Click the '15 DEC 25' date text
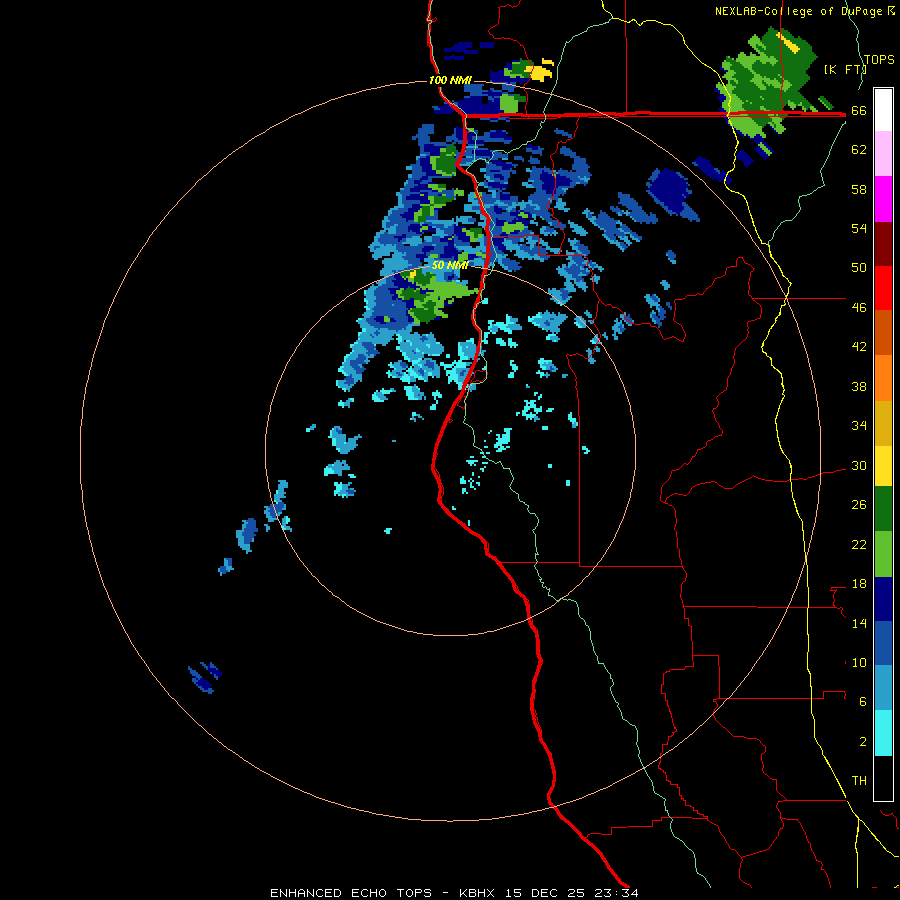Screen dimensions: 900x900 (545, 893)
